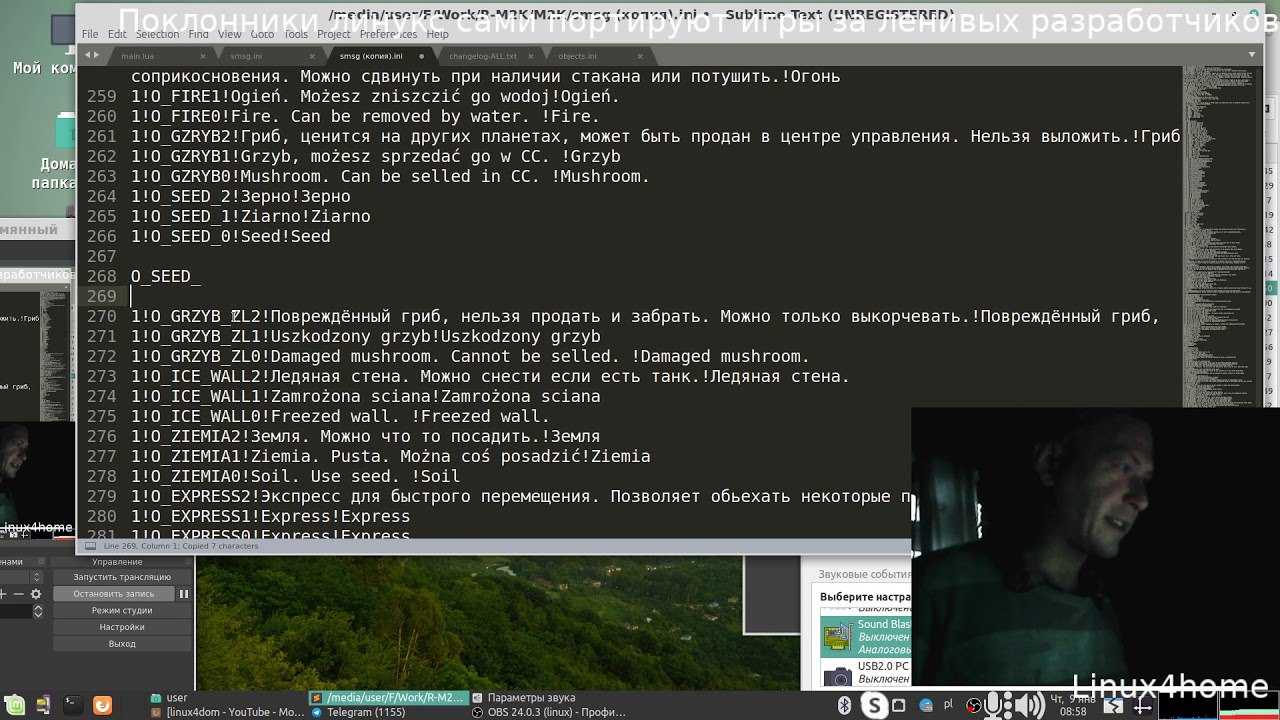The width and height of the screenshot is (1280, 720).
Task: Click the Skype tray icon
Action: (874, 706)
